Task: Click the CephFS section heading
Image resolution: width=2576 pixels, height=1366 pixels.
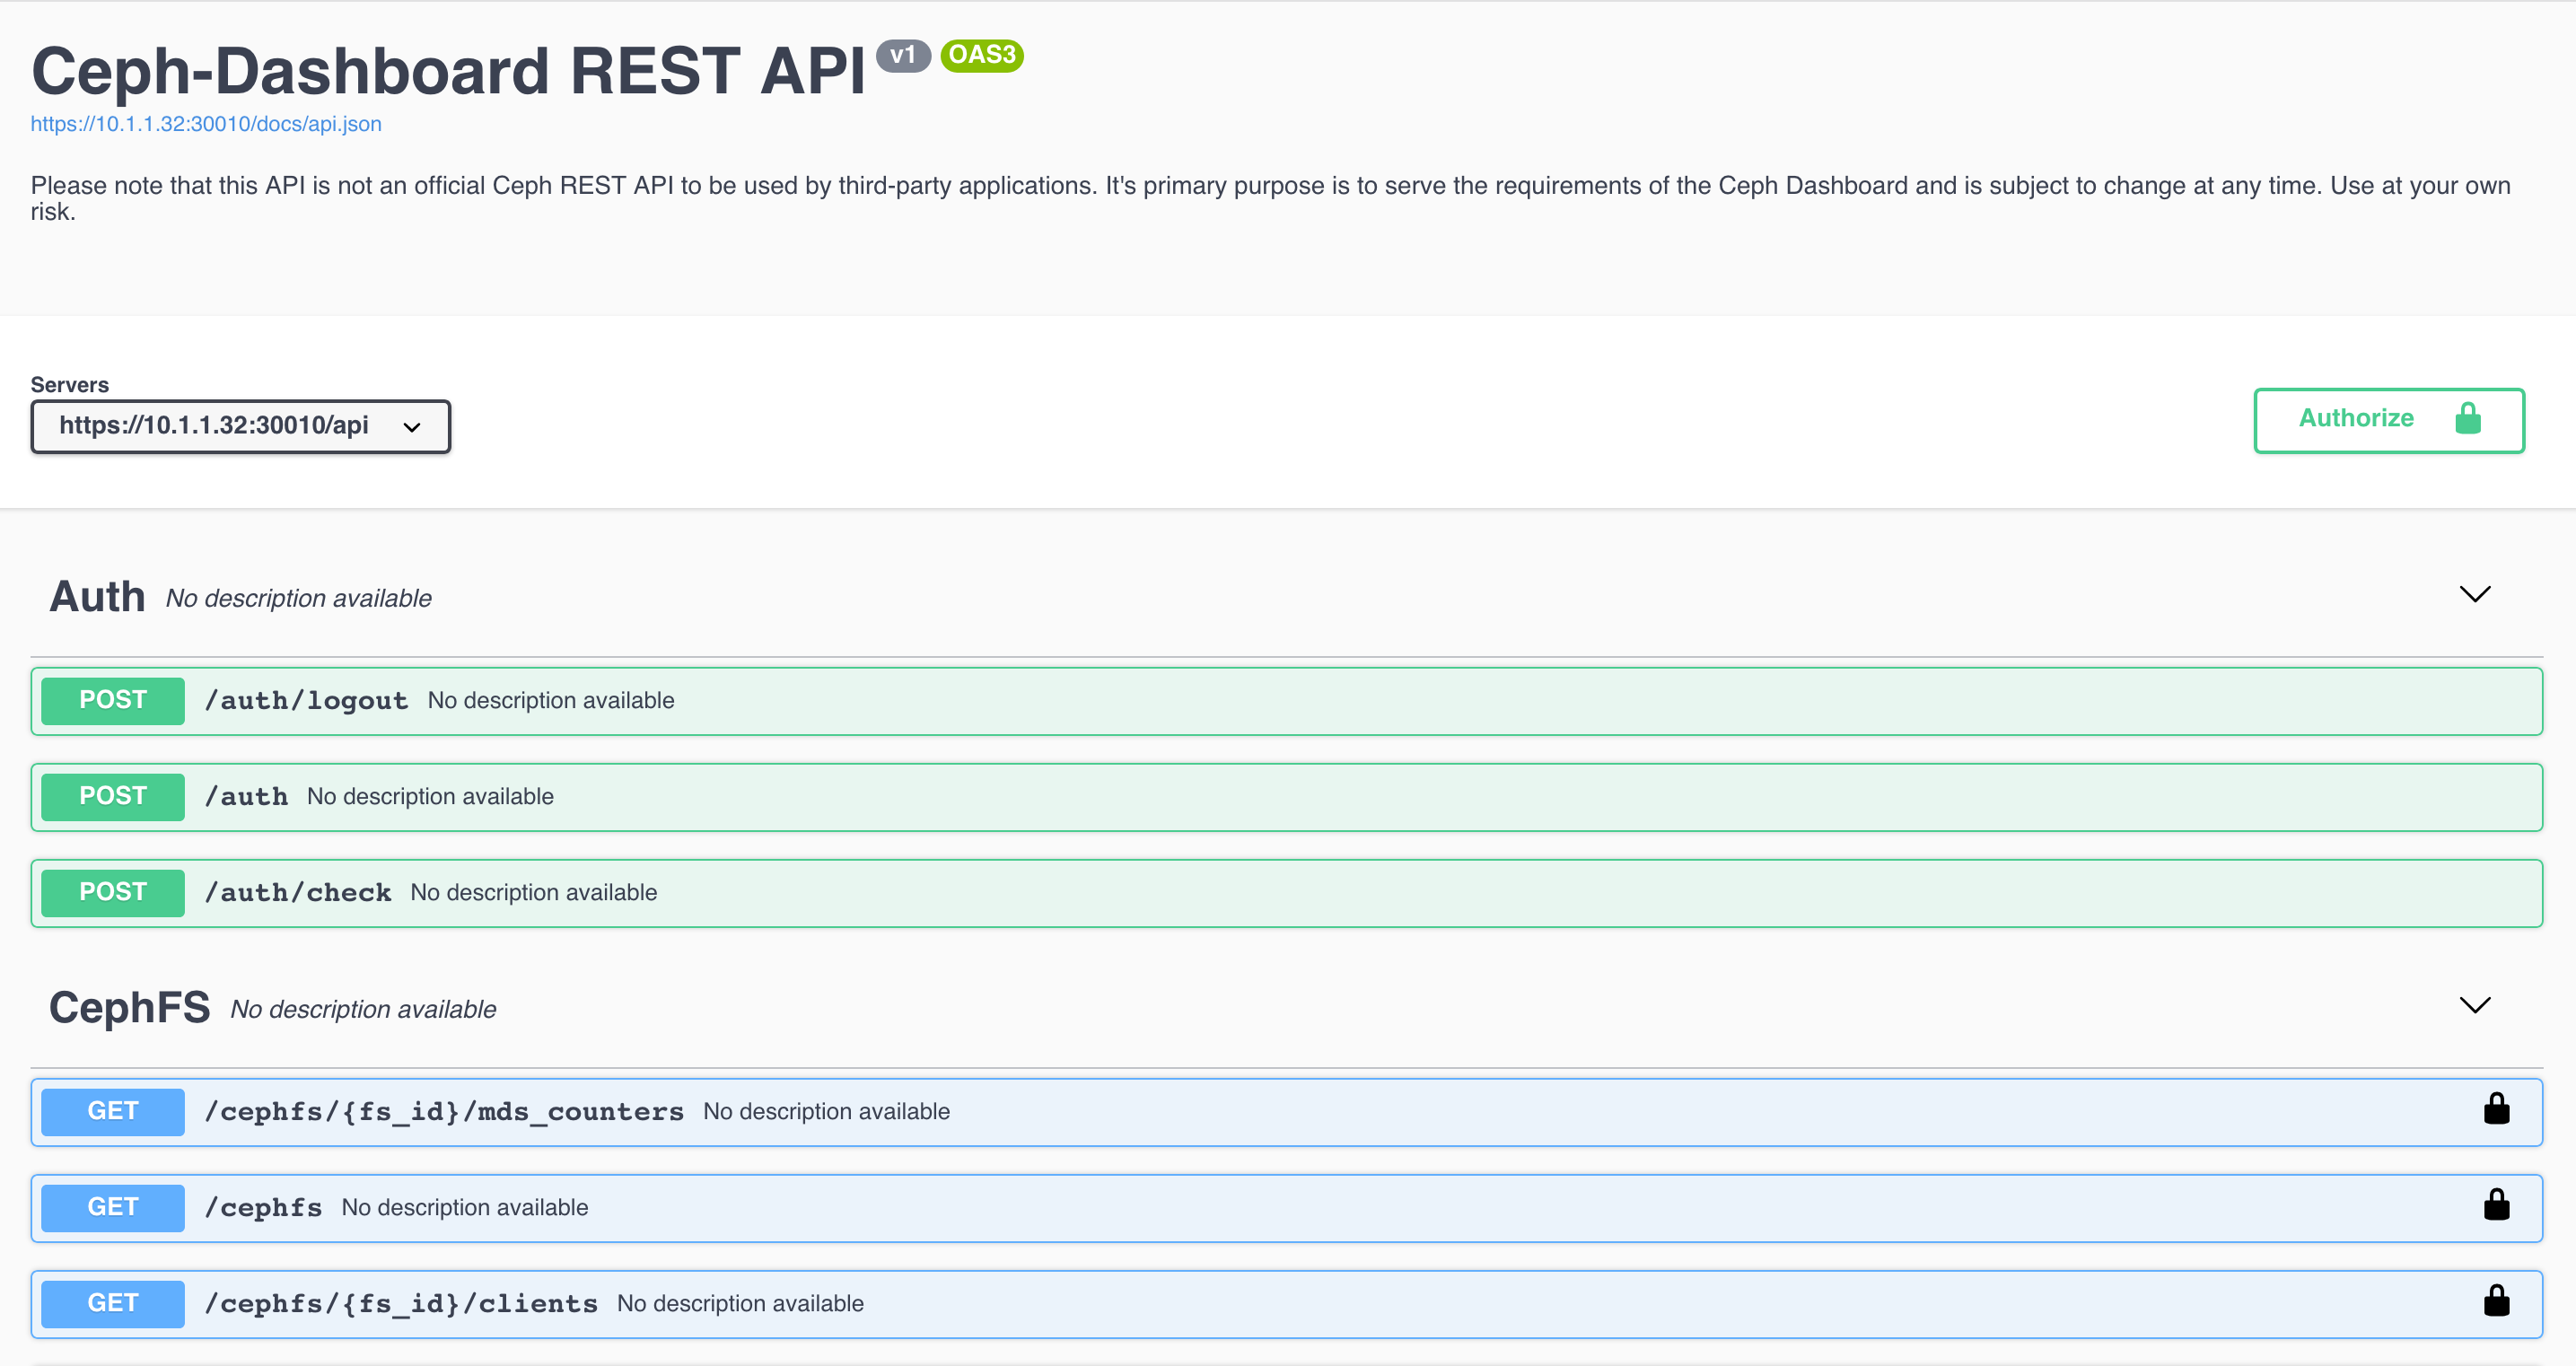Action: click(129, 1008)
